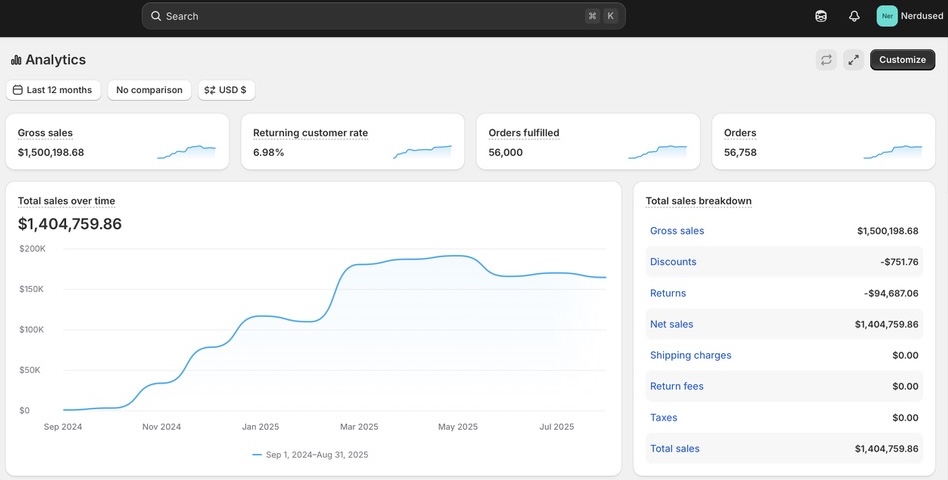Click the fullscreen expand arrows icon
This screenshot has width=948, height=480.
click(x=853, y=60)
